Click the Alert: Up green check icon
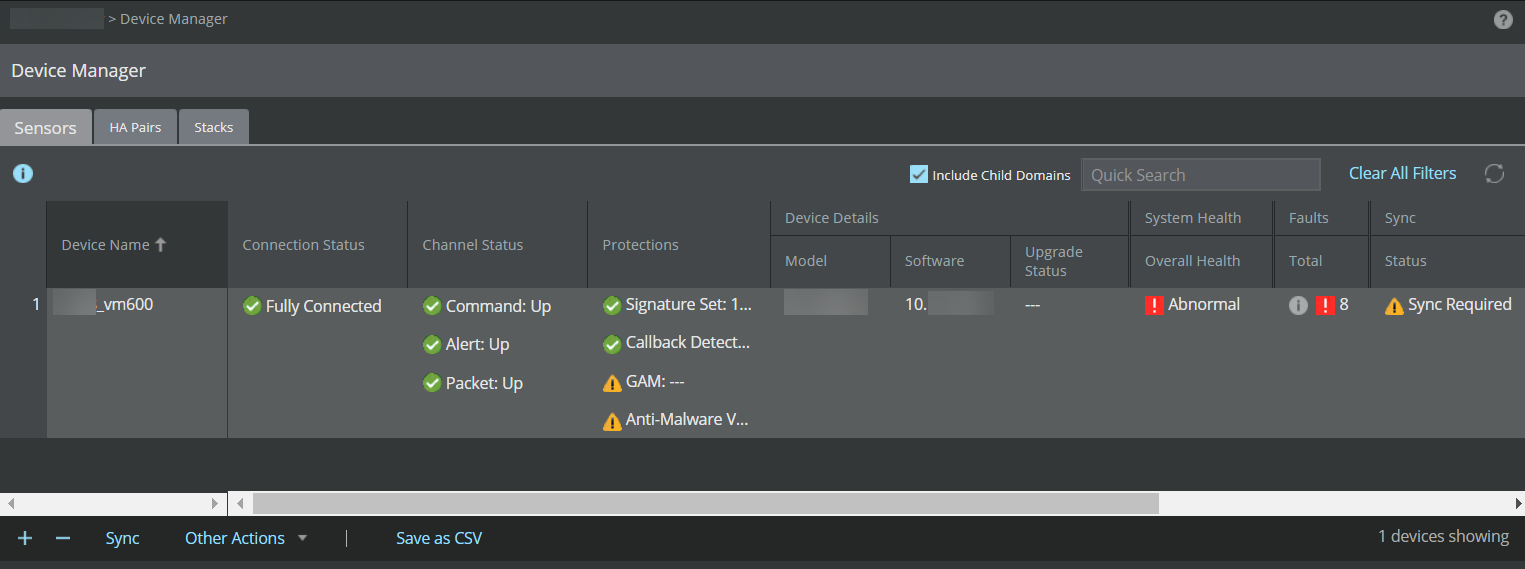This screenshot has width=1525, height=569. [x=432, y=344]
